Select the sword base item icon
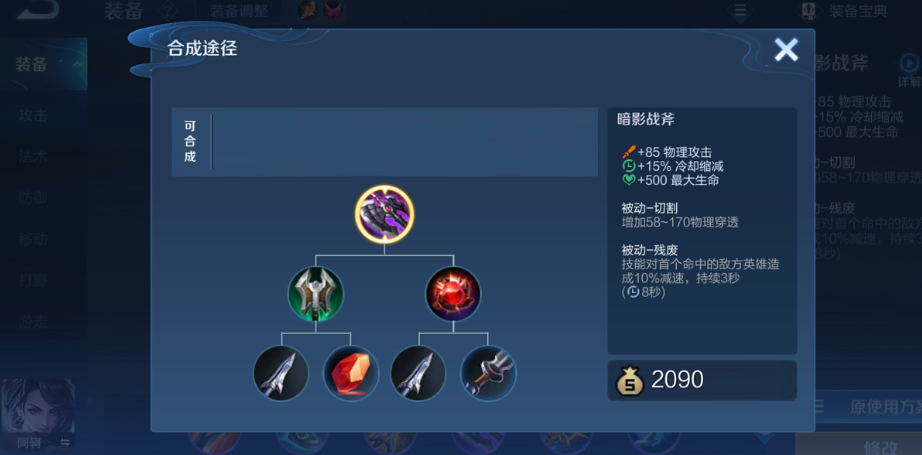The image size is (922, 455). pyautogui.click(x=489, y=373)
